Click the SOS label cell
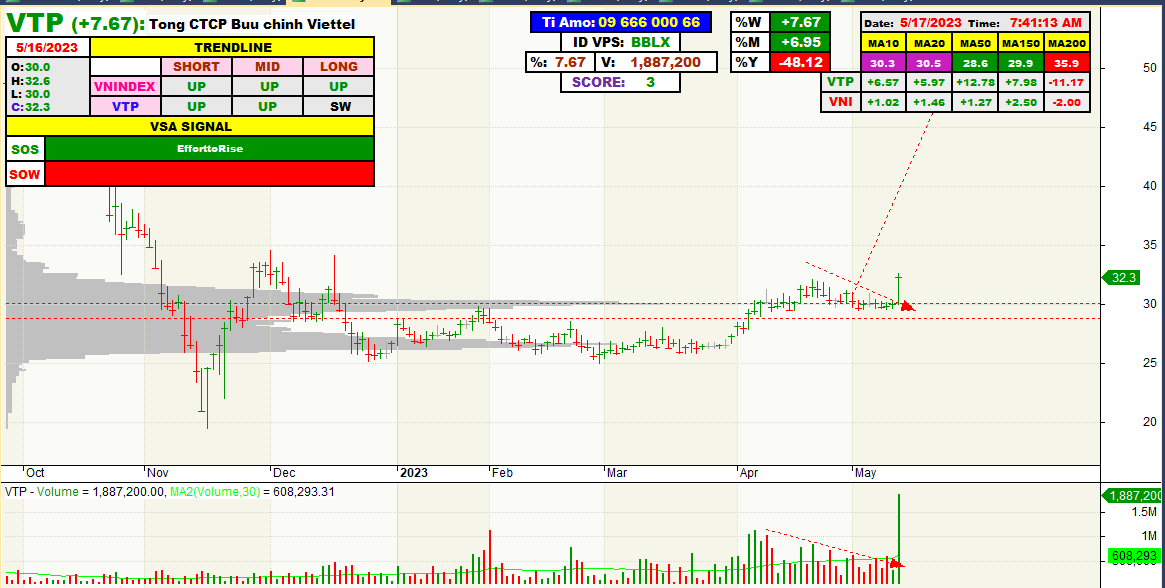This screenshot has width=1165, height=588. [25, 149]
